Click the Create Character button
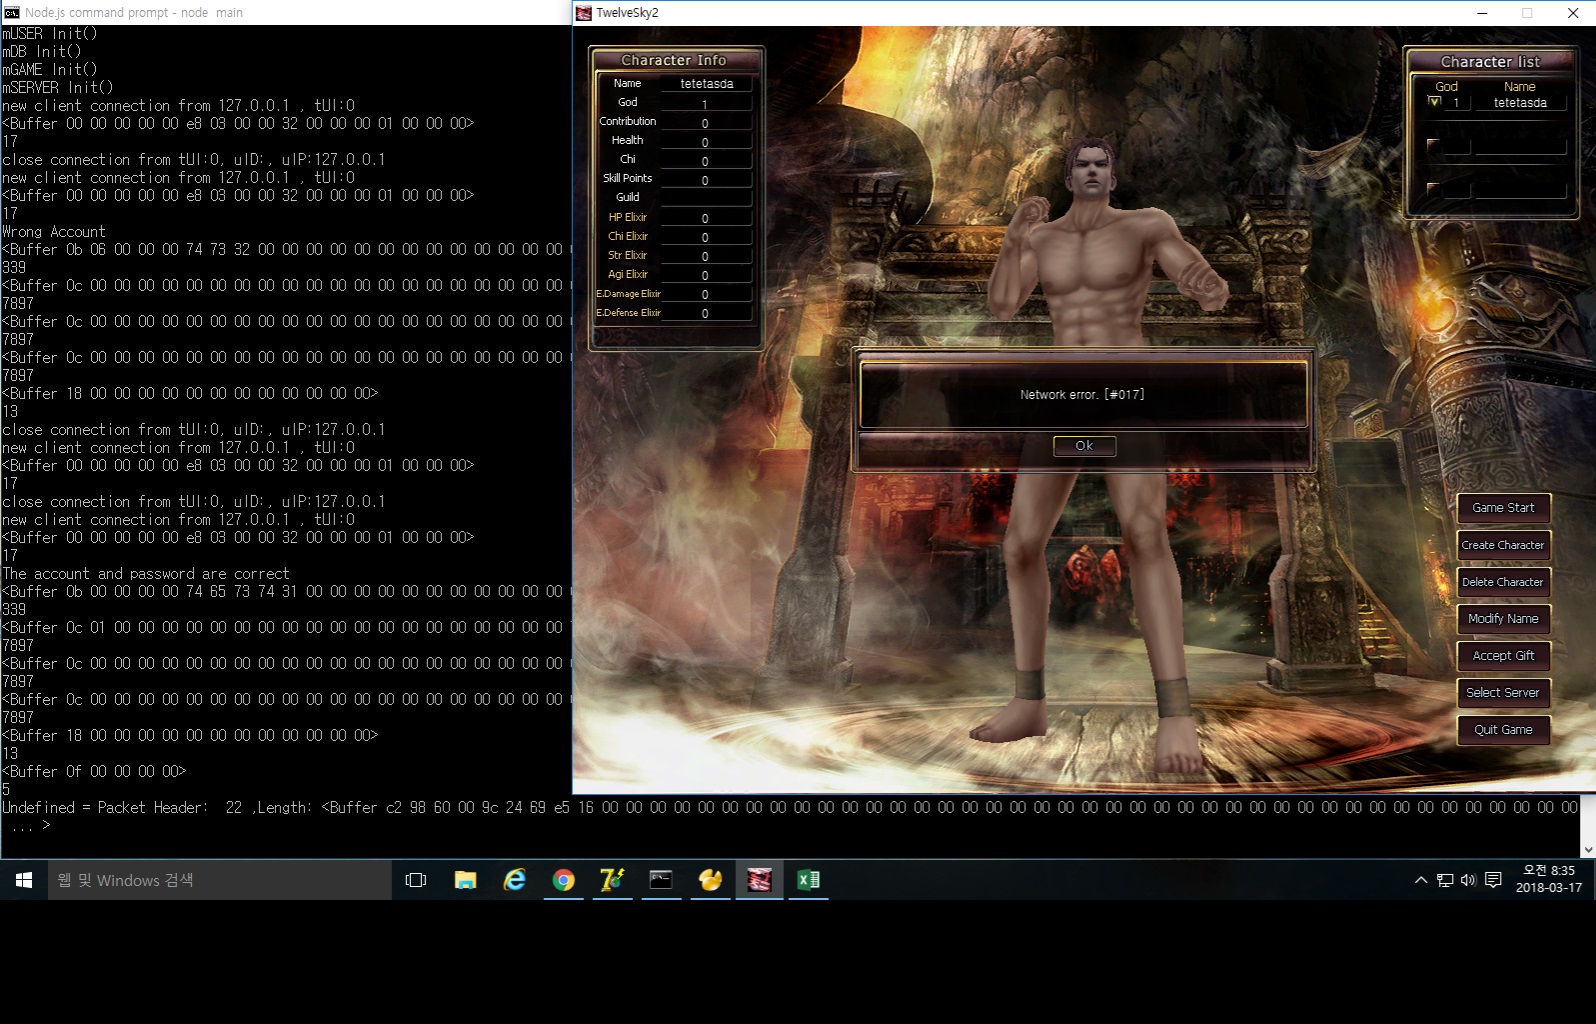 click(1503, 545)
